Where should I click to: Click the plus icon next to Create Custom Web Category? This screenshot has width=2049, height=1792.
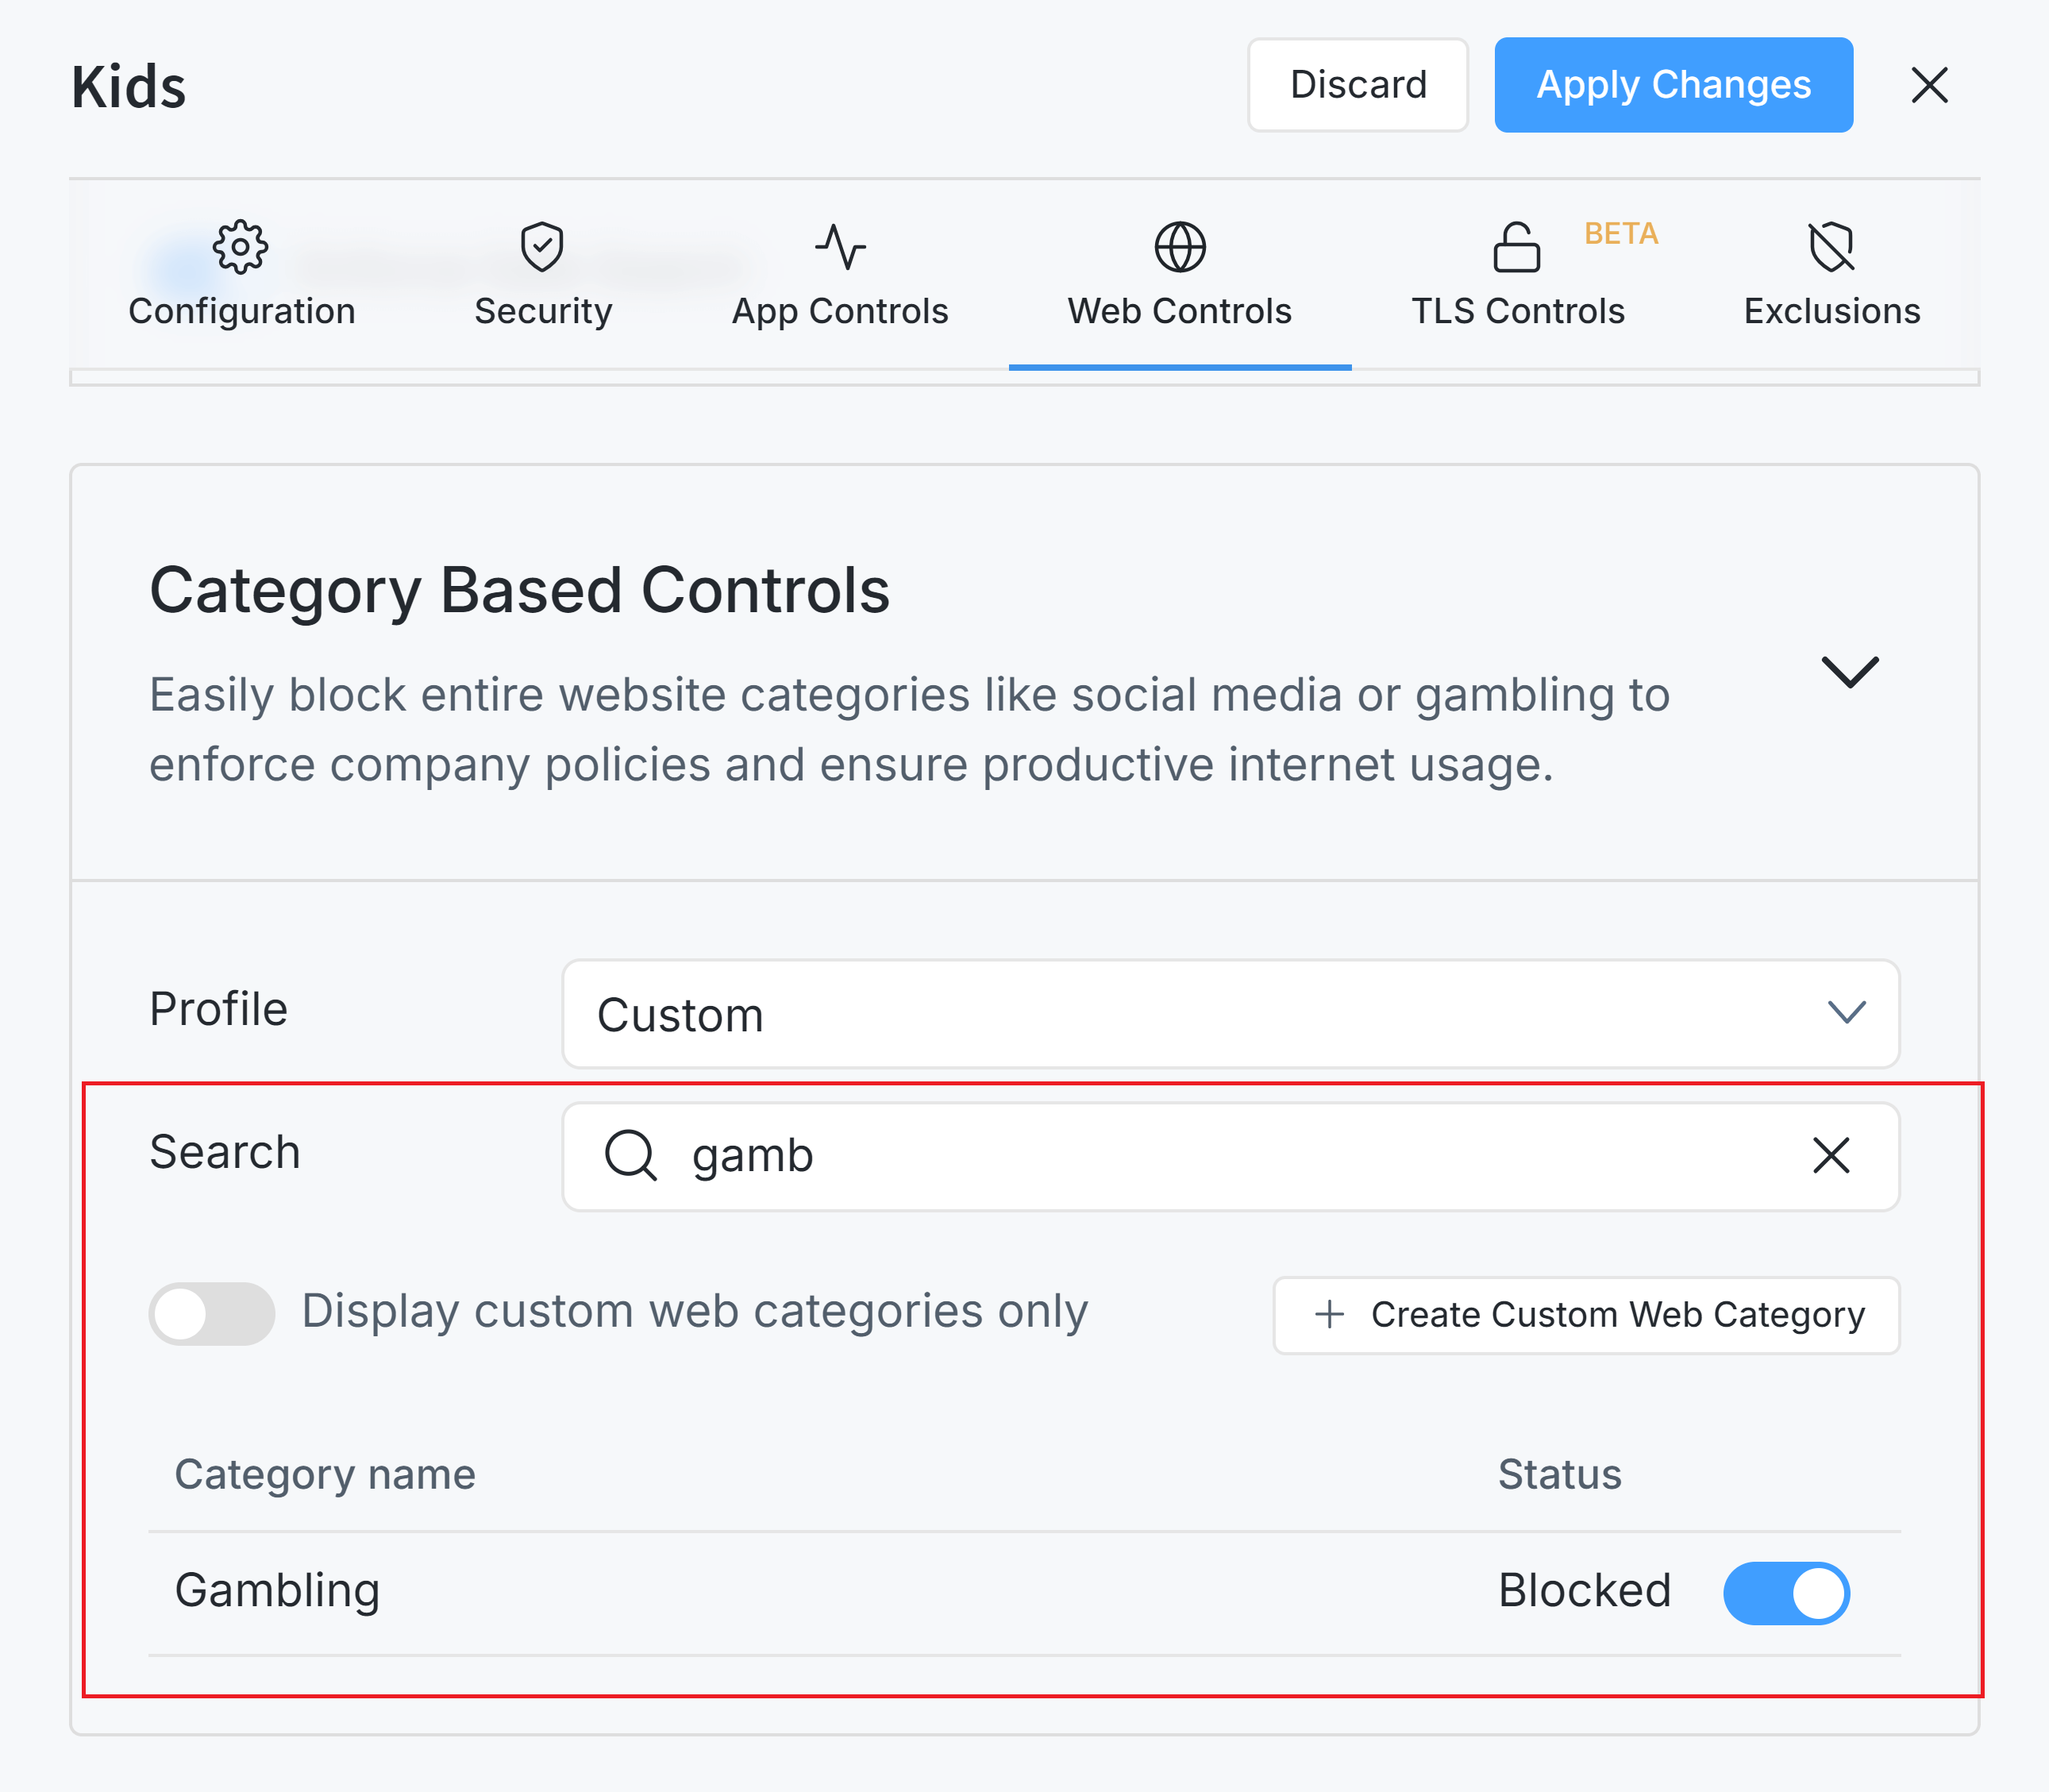click(x=1330, y=1314)
